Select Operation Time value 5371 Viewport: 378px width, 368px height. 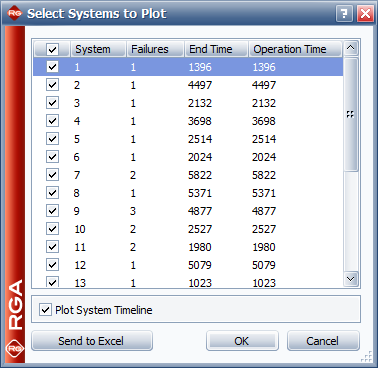tap(264, 193)
